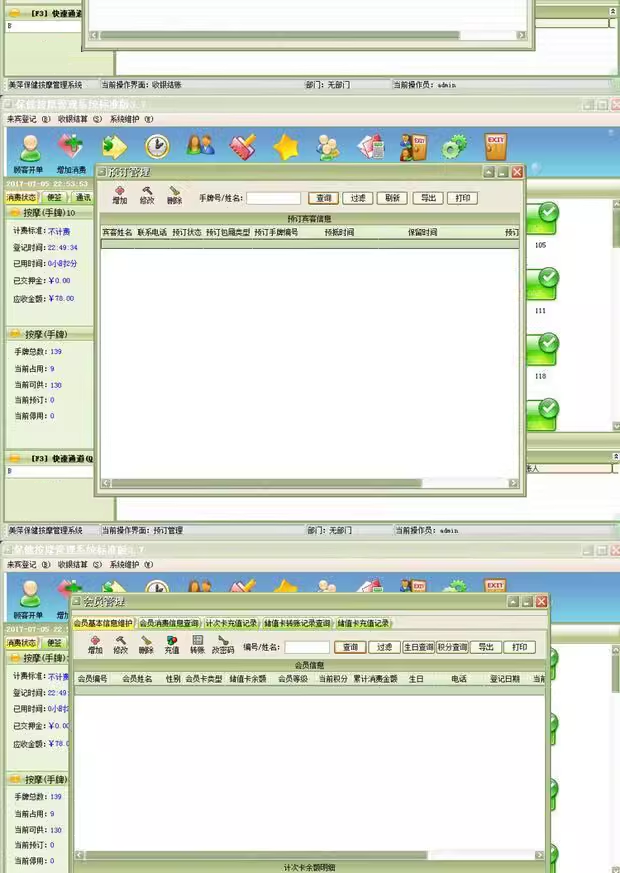Select the 计次卡充值记录 tab
This screenshot has height=873, width=620.
[232, 623]
